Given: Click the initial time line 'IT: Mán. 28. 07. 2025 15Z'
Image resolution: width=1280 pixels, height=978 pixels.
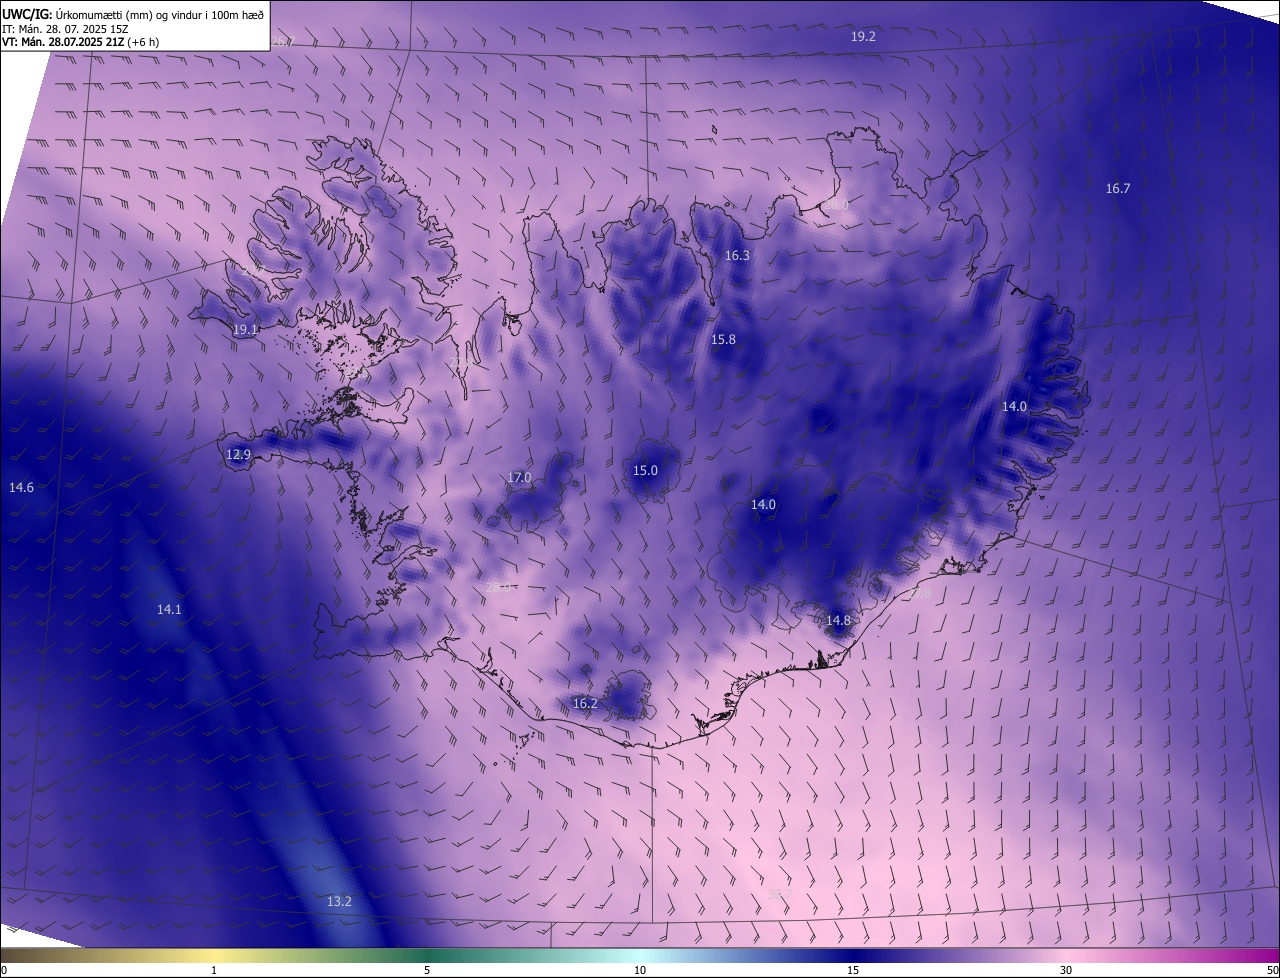Looking at the screenshot, I should [63, 29].
